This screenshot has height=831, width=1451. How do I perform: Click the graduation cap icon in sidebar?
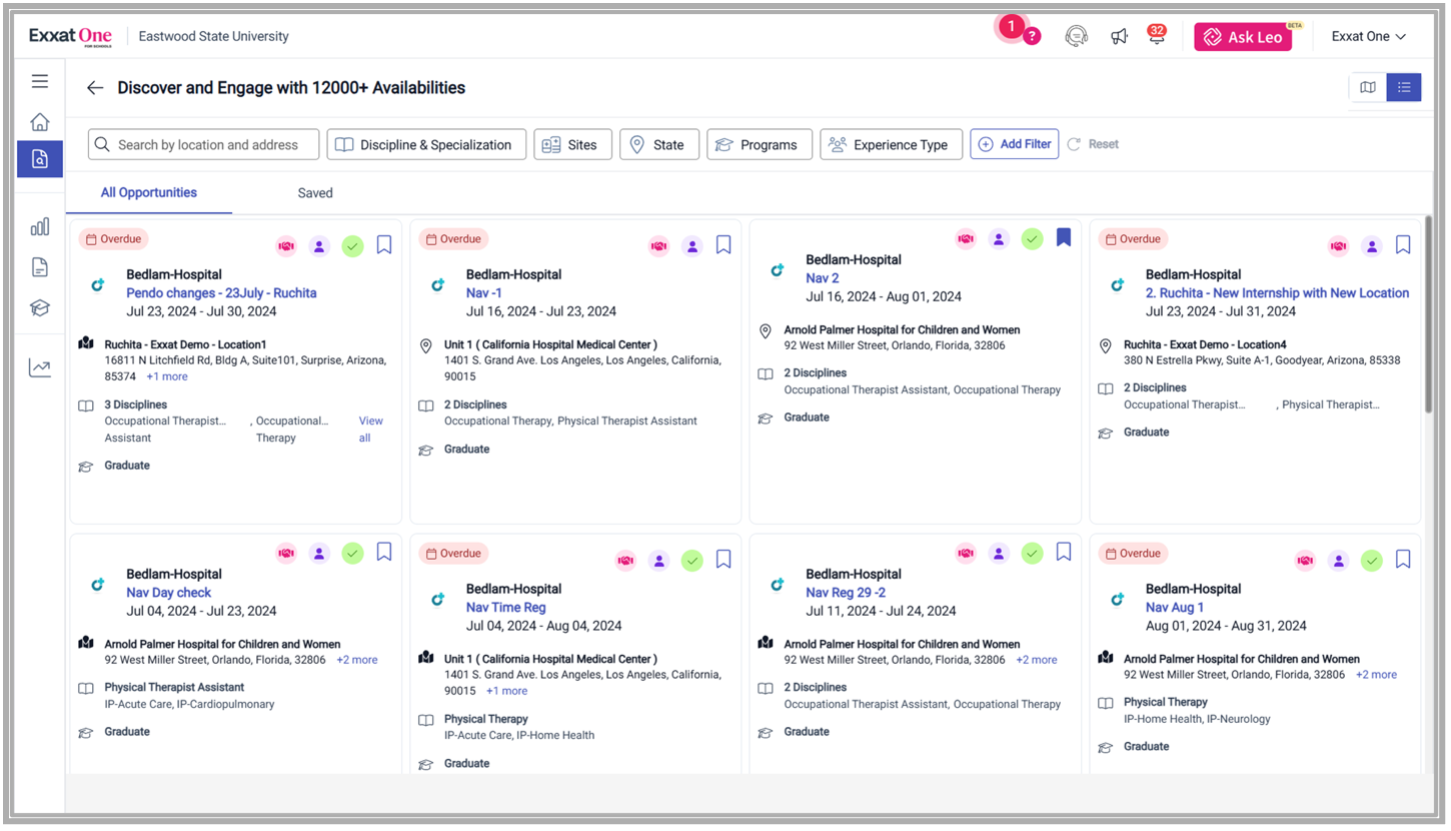coord(39,308)
